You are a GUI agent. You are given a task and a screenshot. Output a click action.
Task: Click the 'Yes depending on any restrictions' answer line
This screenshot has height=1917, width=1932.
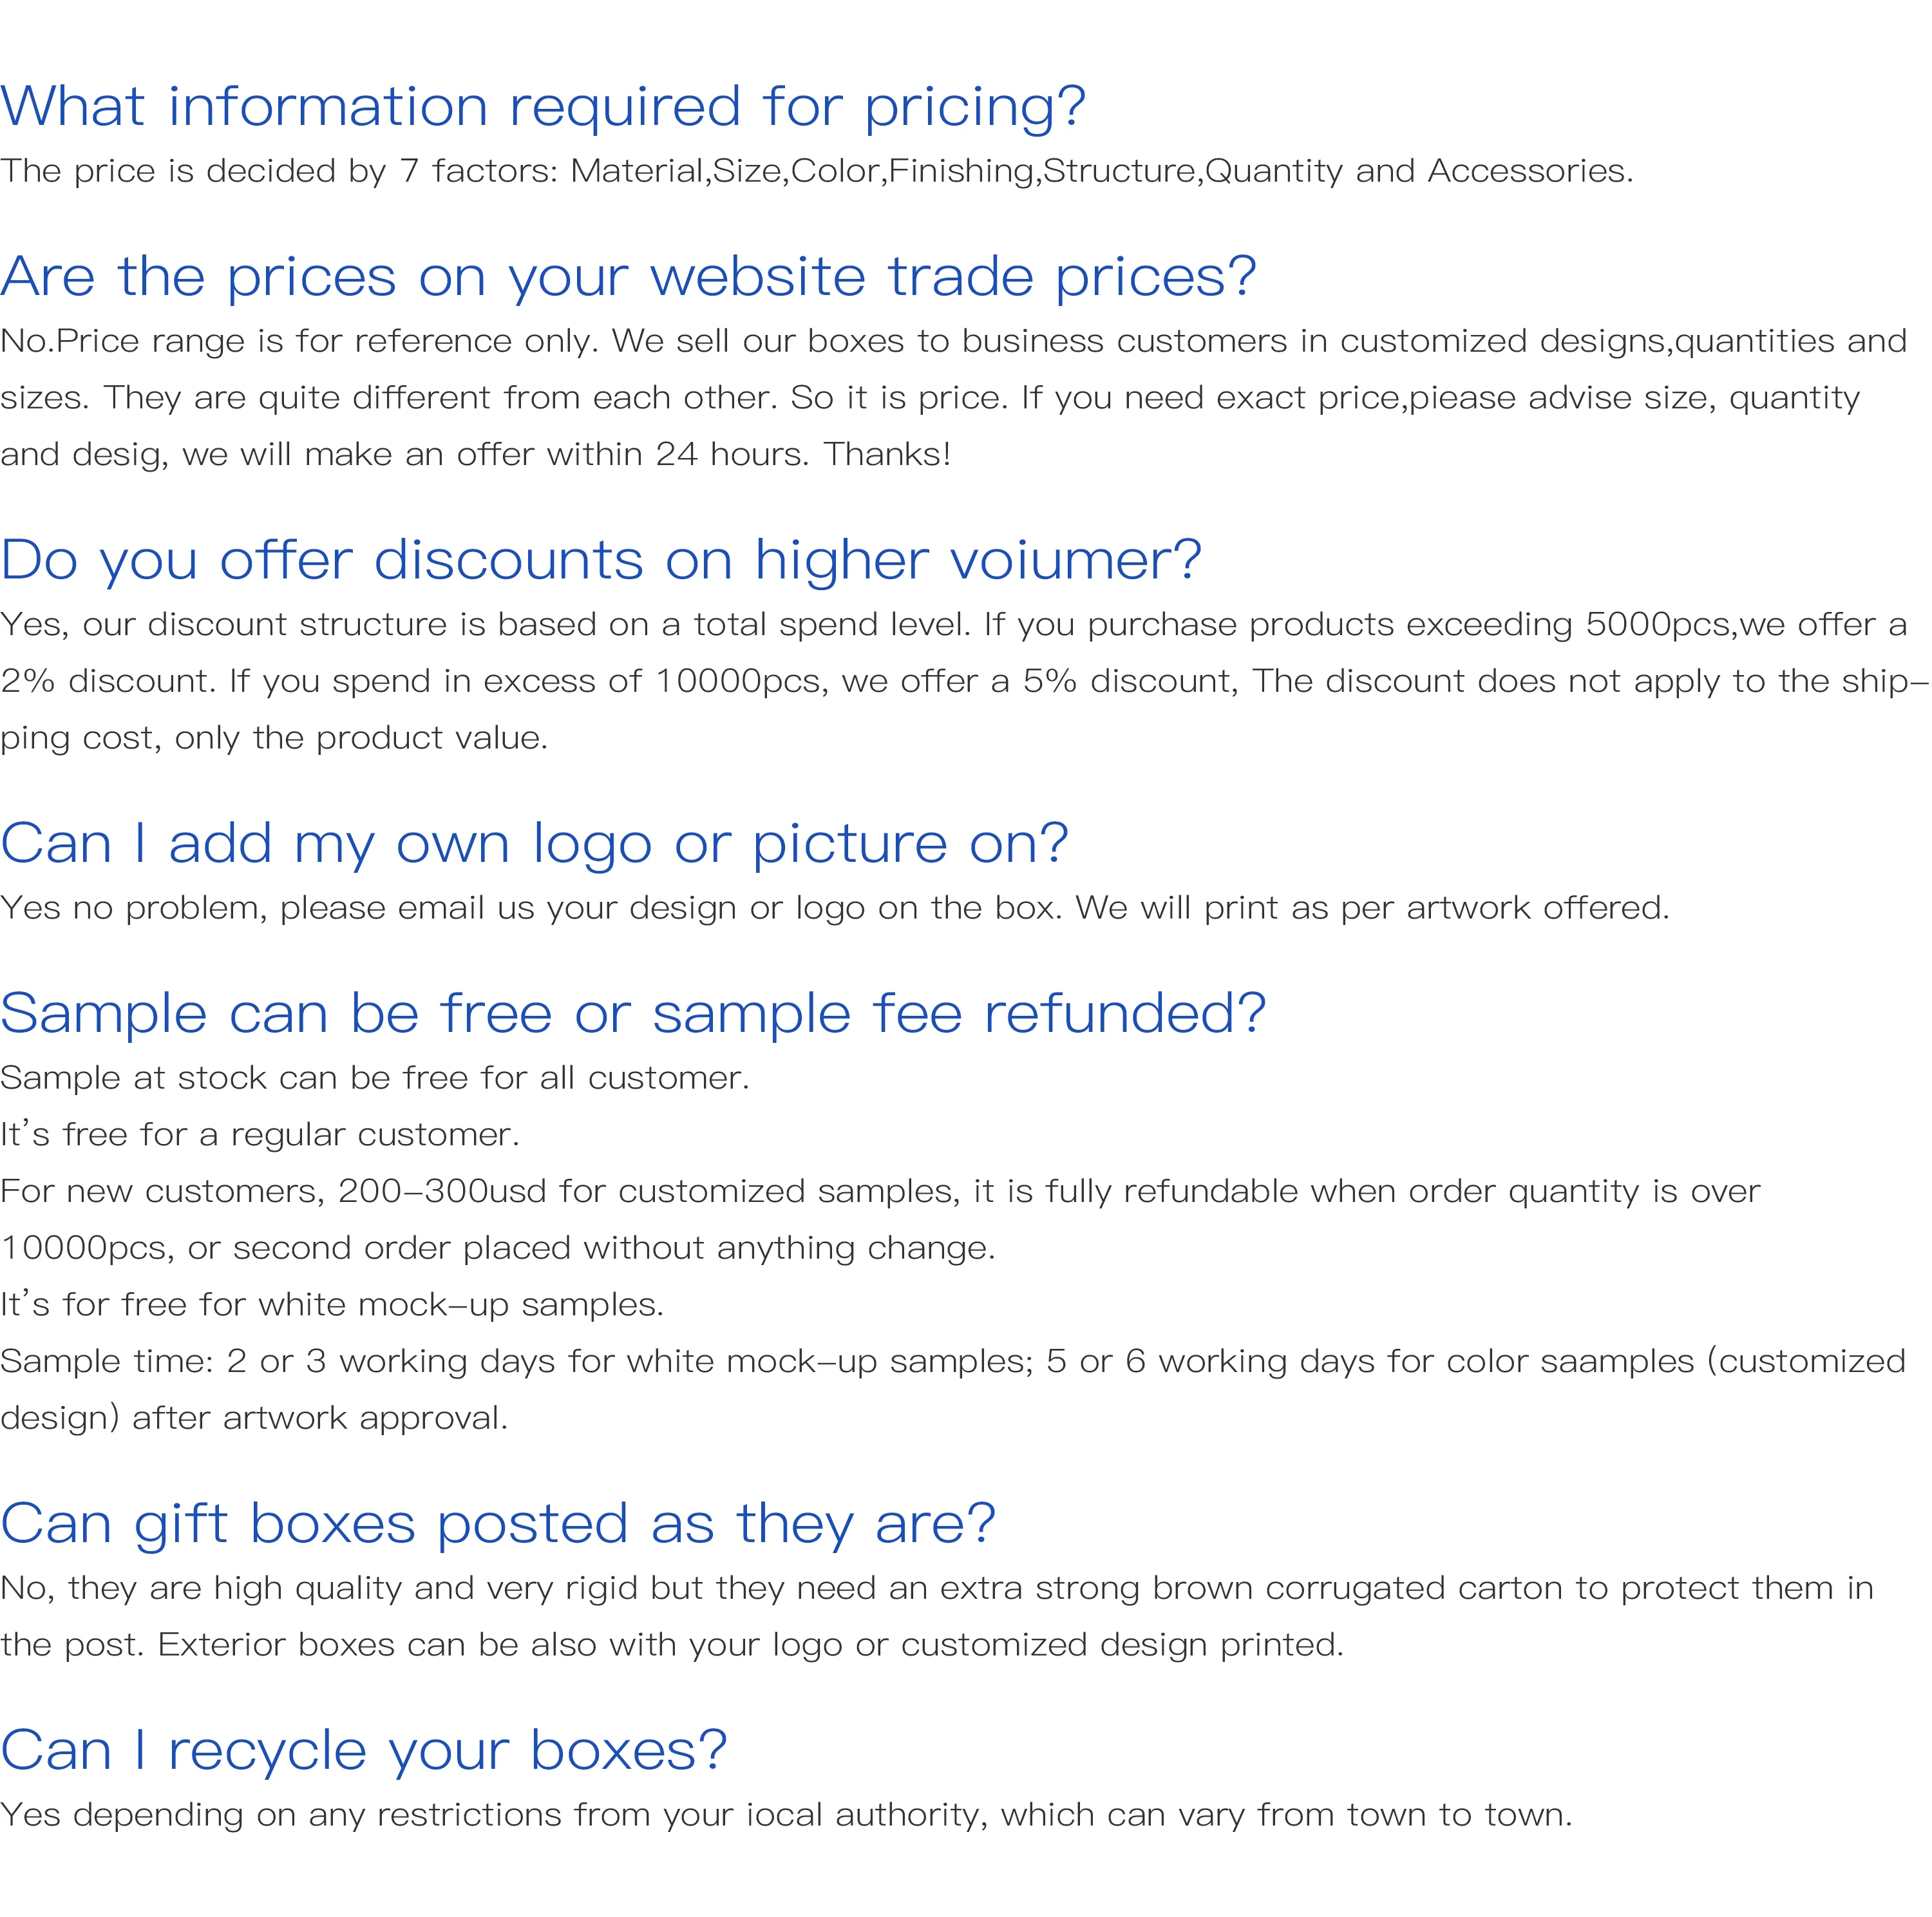[786, 1815]
